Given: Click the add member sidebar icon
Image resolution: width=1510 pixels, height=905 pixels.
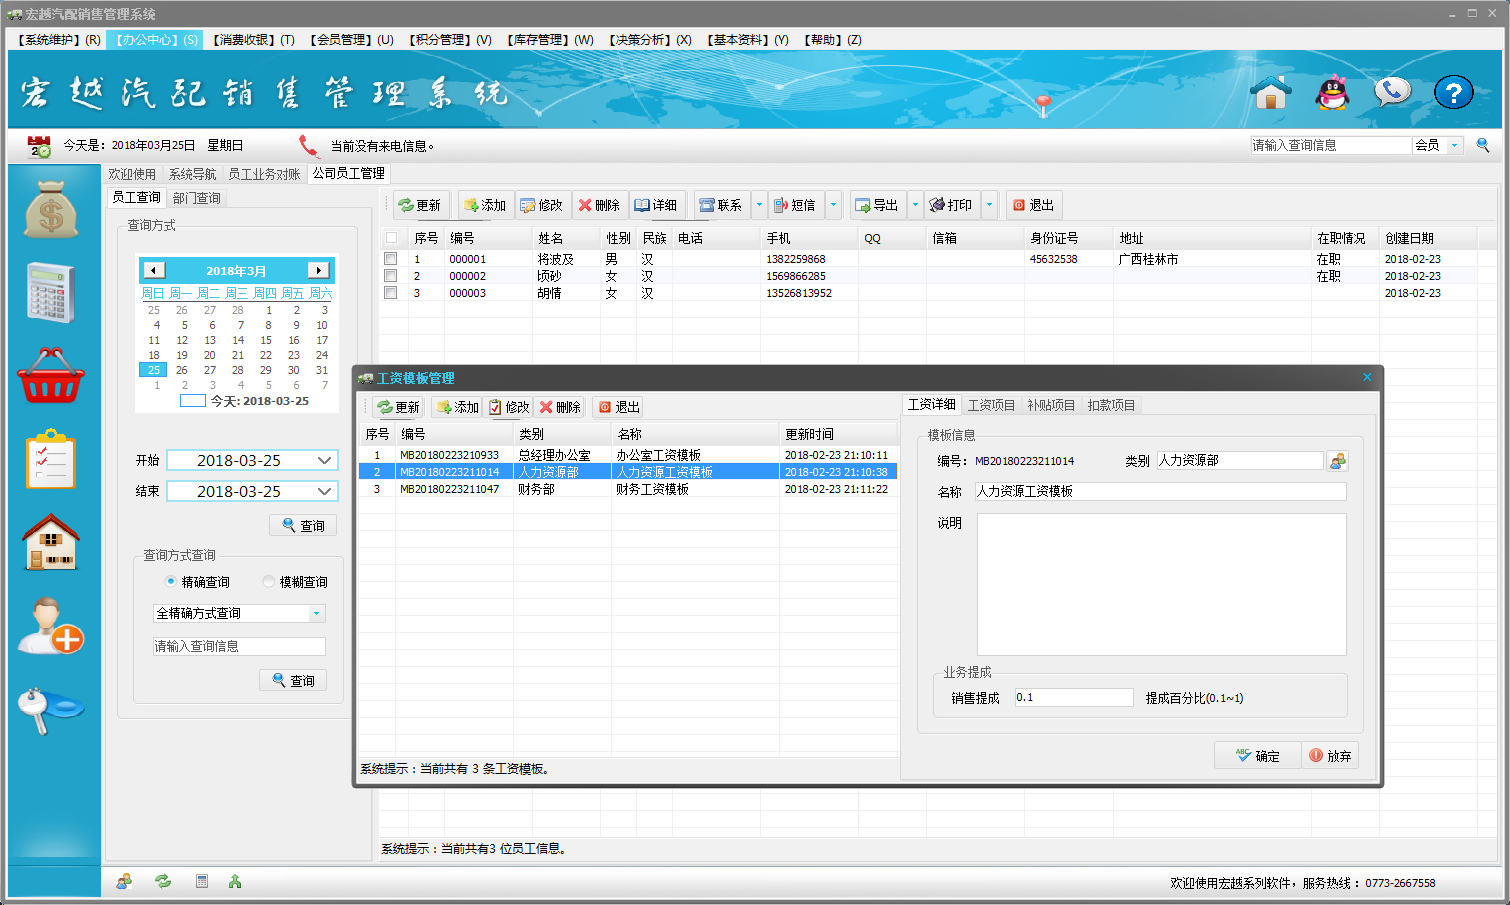Looking at the screenshot, I should point(51,626).
